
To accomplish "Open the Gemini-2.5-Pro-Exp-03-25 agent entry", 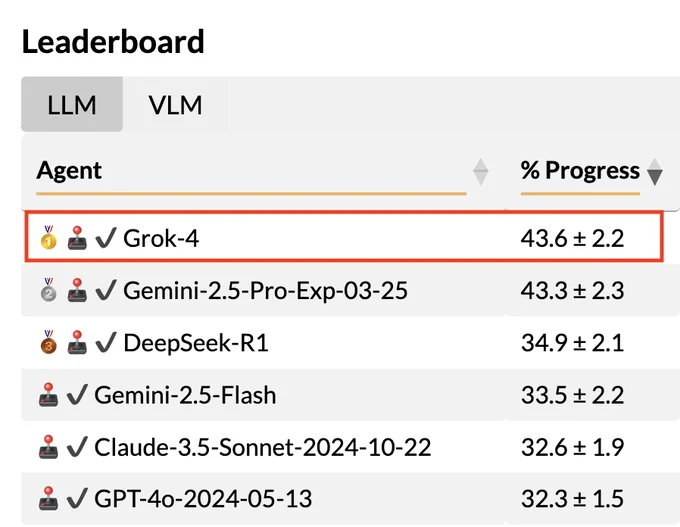I will 265,290.
